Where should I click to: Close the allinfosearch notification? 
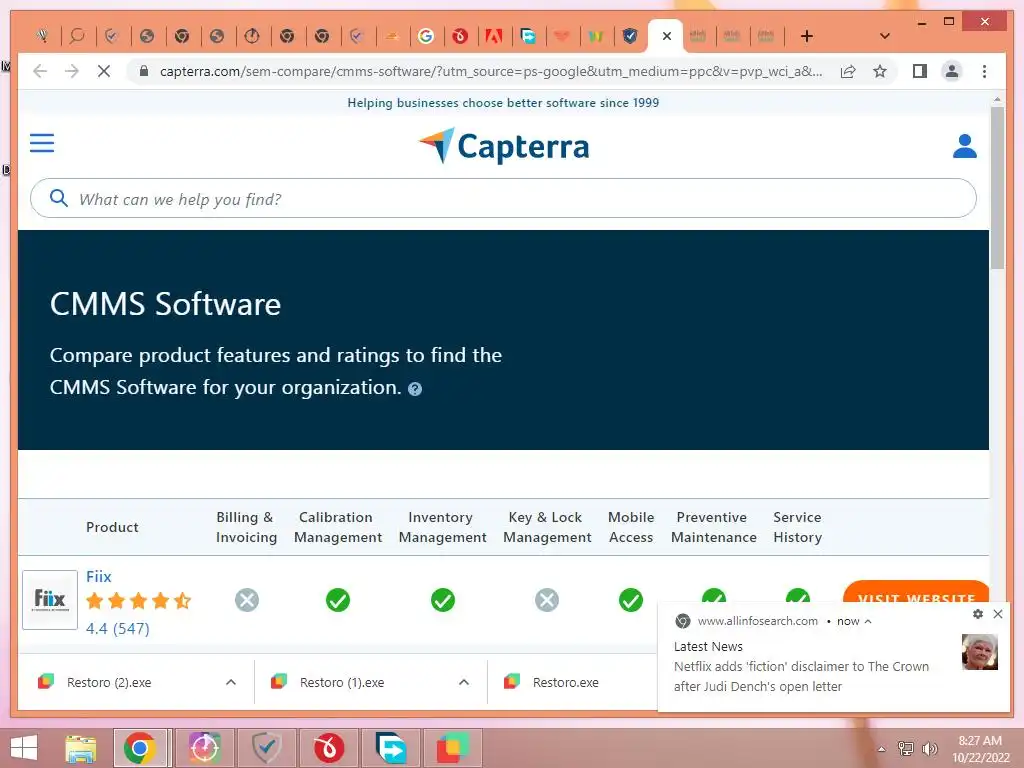pyautogui.click(x=997, y=614)
